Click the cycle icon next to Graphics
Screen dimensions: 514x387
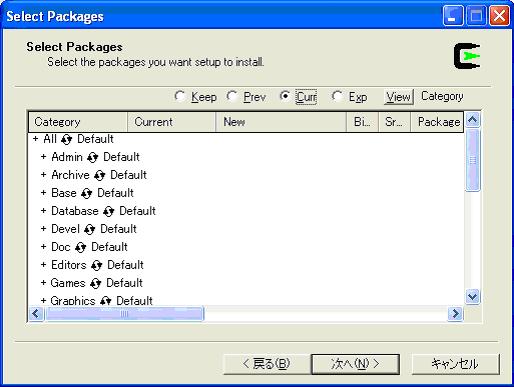105,301
